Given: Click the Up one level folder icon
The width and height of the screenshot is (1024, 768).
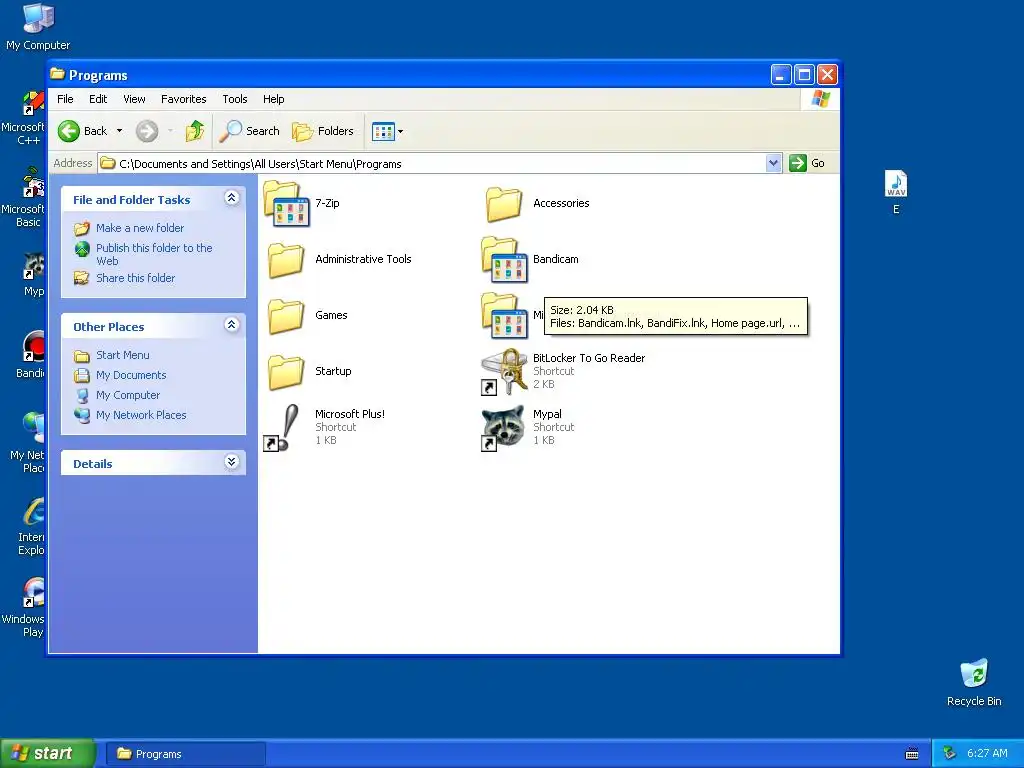Looking at the screenshot, I should (x=194, y=131).
